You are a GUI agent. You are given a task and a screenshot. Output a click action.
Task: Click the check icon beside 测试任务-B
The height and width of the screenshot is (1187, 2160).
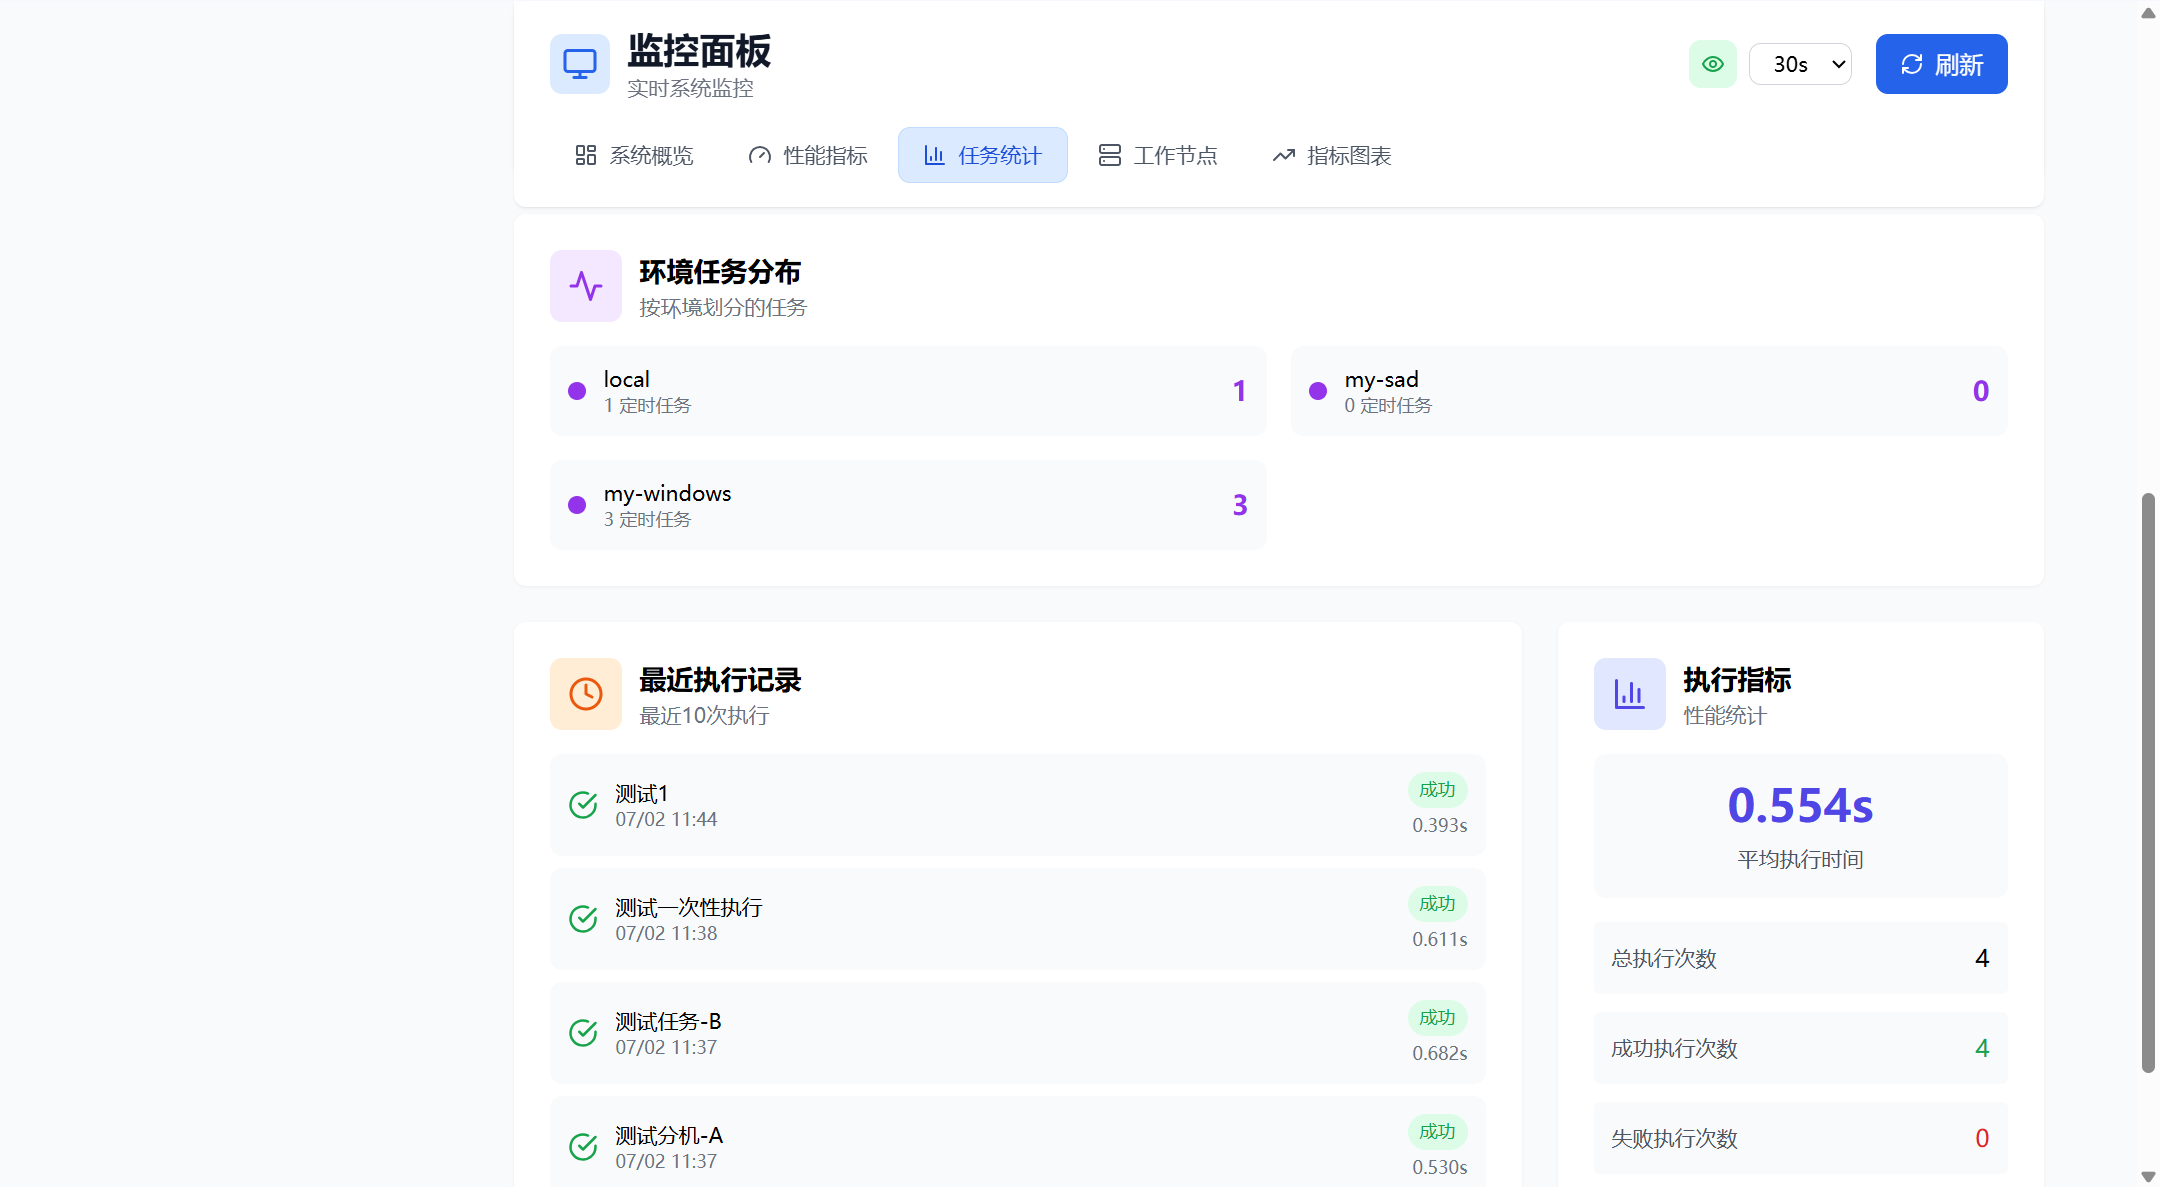click(x=583, y=1033)
